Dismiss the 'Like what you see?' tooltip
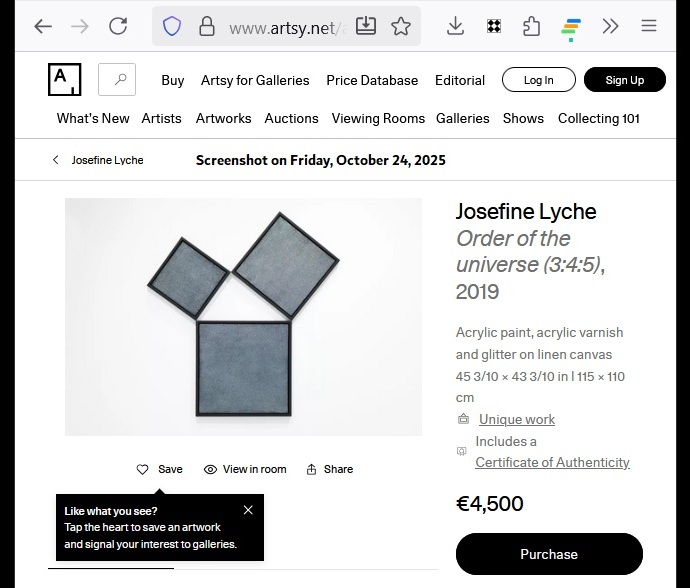 (248, 510)
